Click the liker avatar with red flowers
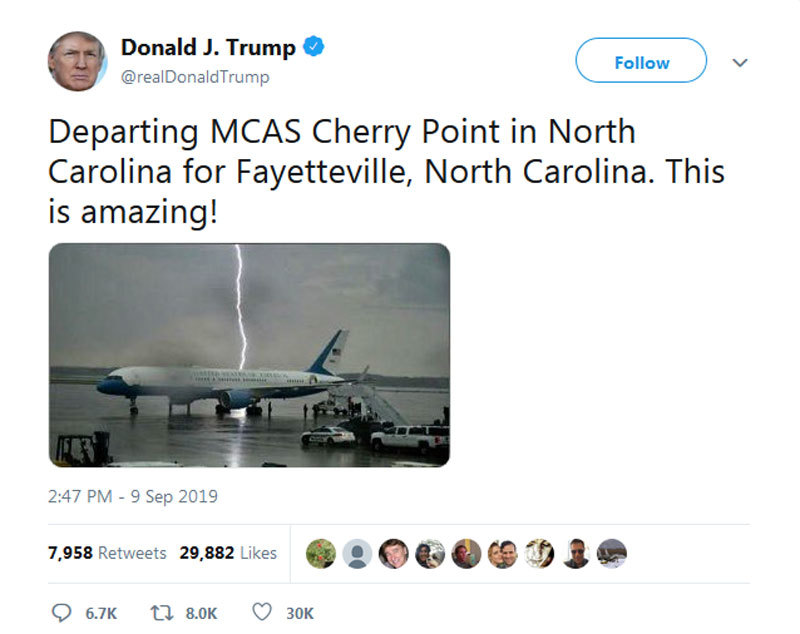The height and width of the screenshot is (634, 800). (320, 553)
